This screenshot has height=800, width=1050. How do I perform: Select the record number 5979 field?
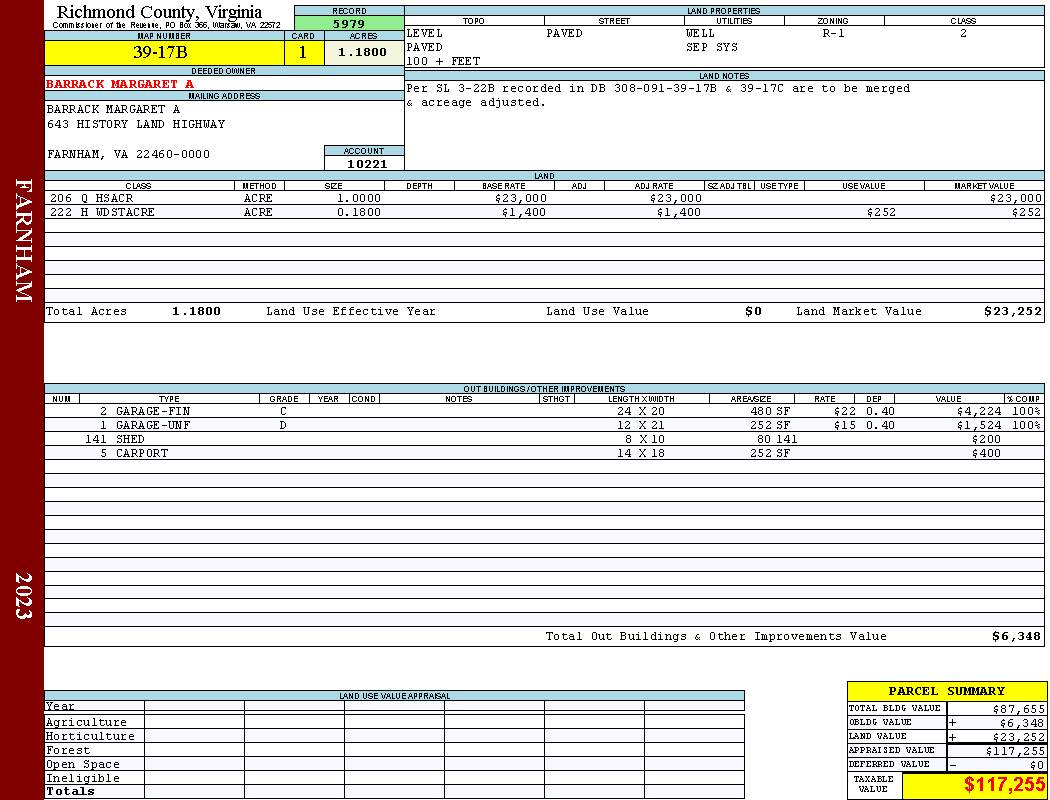point(349,23)
